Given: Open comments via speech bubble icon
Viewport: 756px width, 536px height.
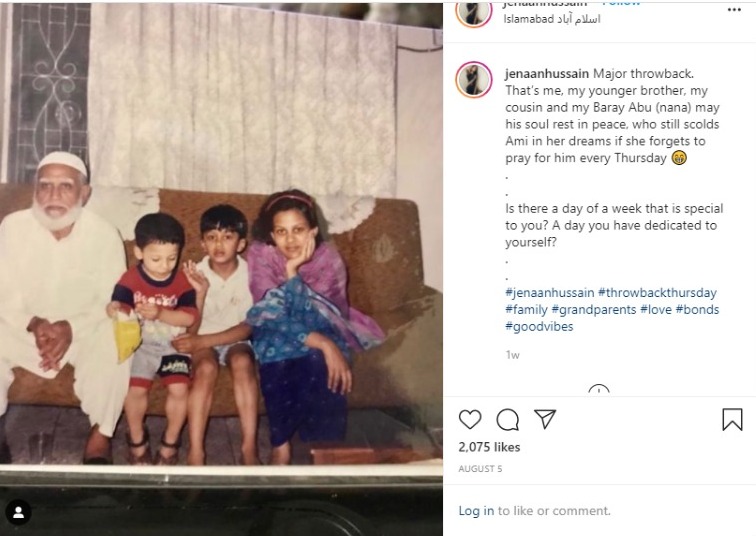Looking at the screenshot, I should [x=507, y=419].
